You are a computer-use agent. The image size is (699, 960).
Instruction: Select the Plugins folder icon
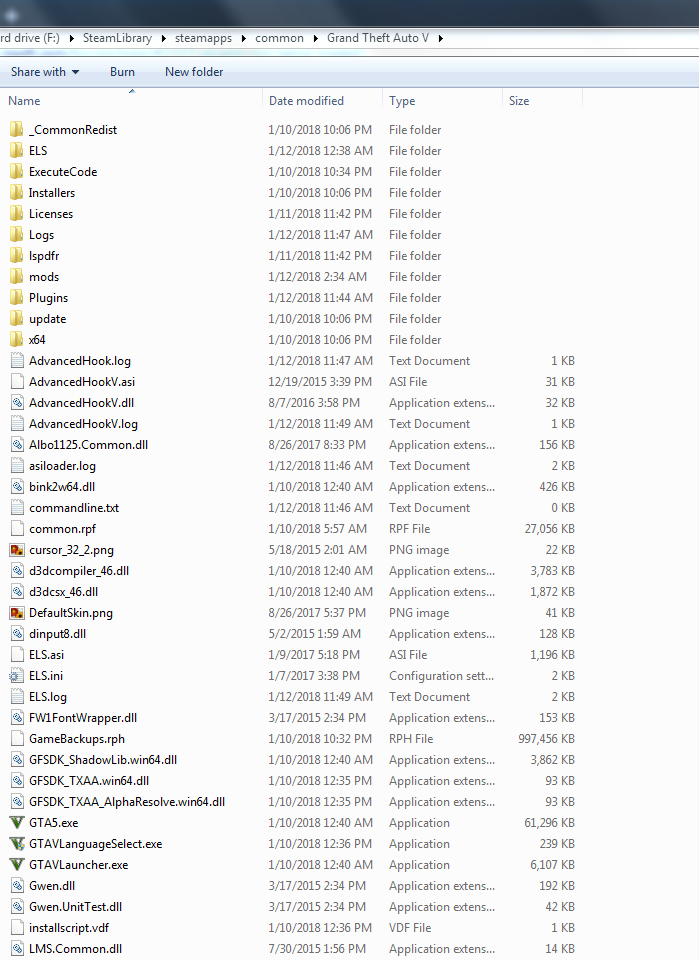(17, 298)
